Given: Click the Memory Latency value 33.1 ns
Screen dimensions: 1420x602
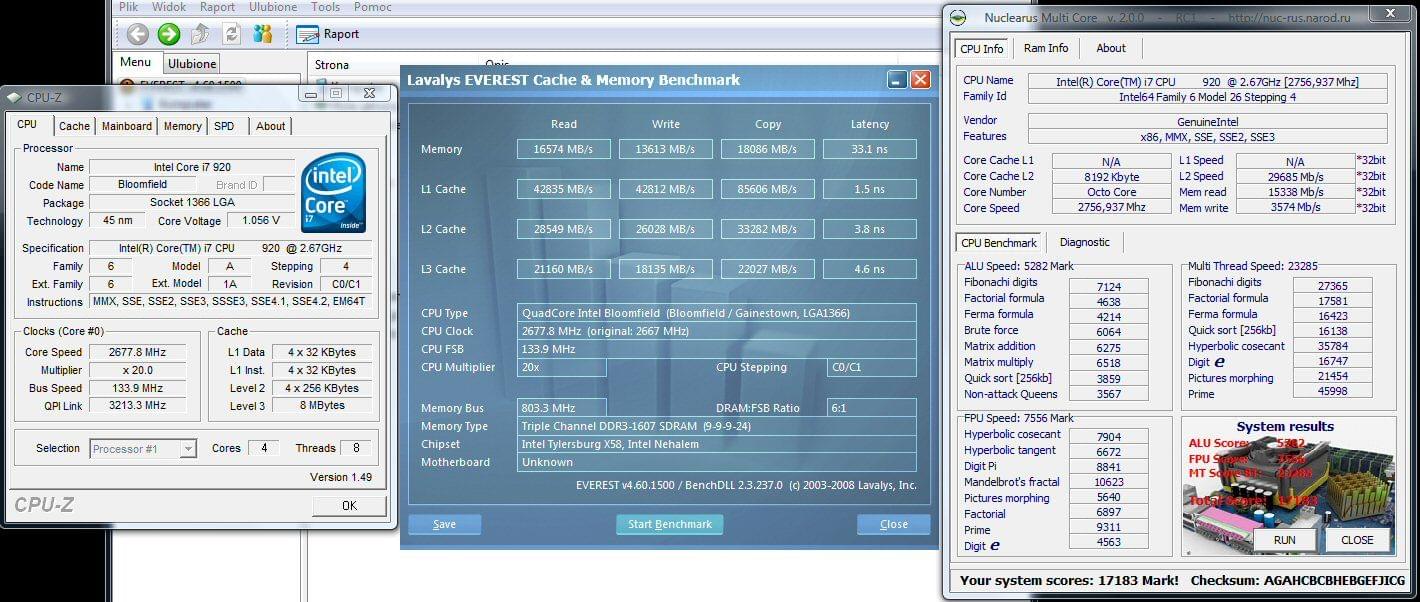Looking at the screenshot, I should [x=869, y=149].
